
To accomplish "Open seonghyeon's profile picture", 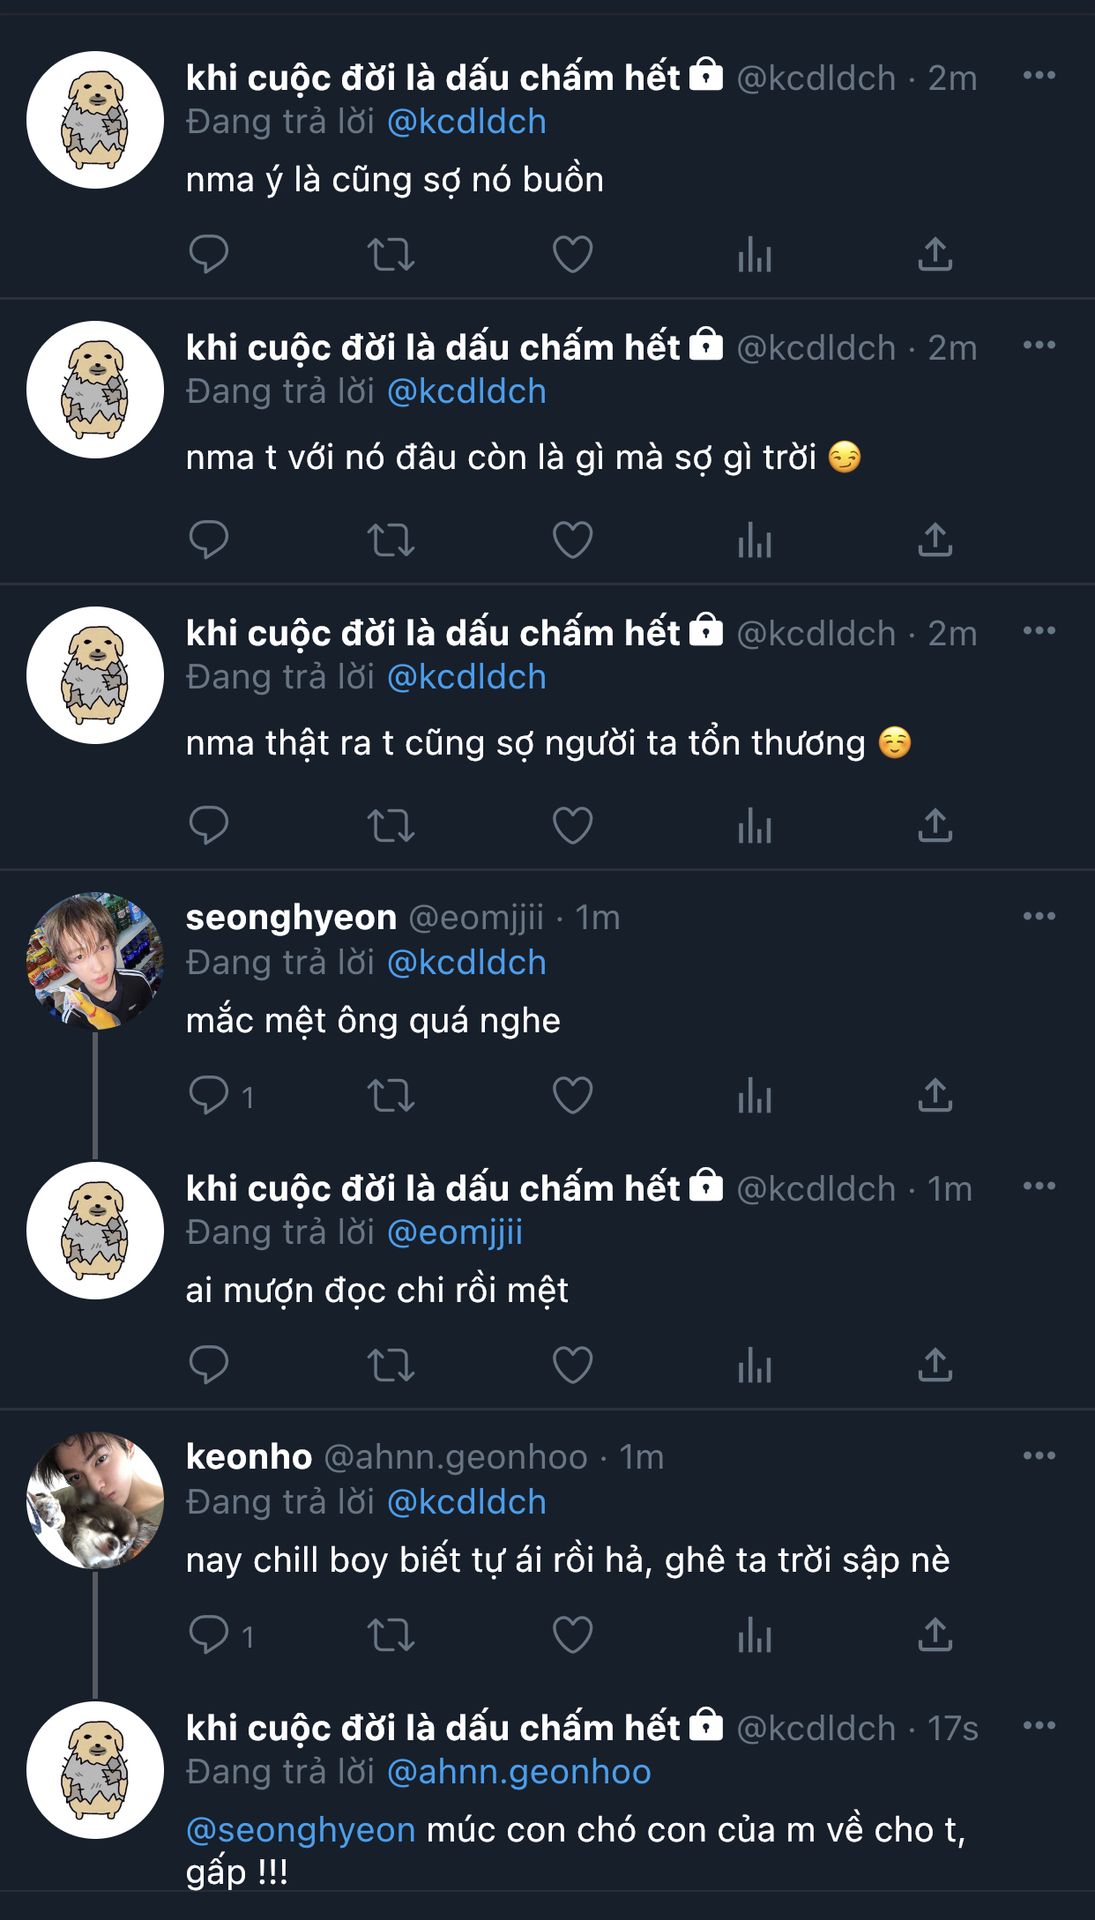I will click(x=95, y=961).
